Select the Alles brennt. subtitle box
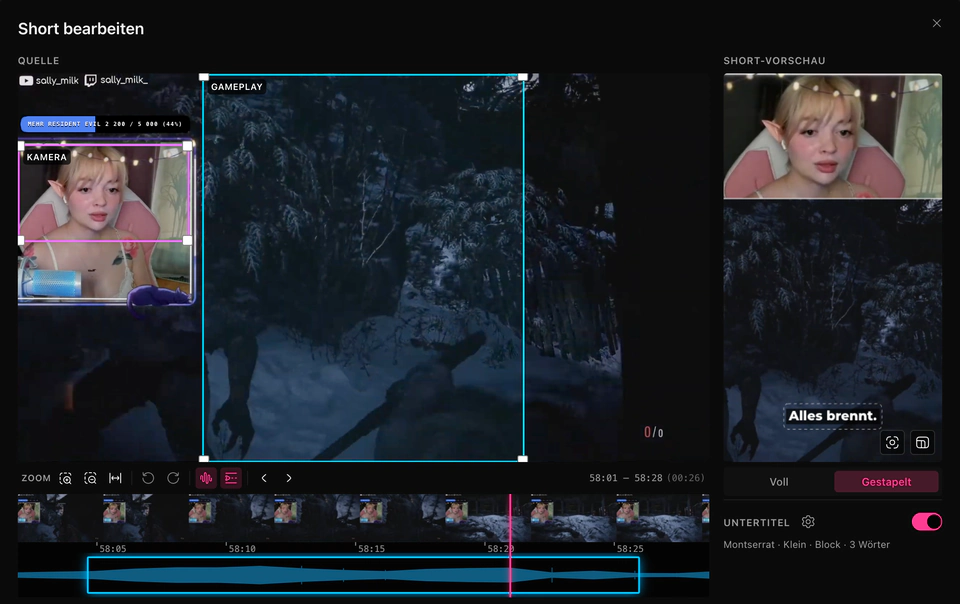Screen dimensions: 960x604 point(833,416)
